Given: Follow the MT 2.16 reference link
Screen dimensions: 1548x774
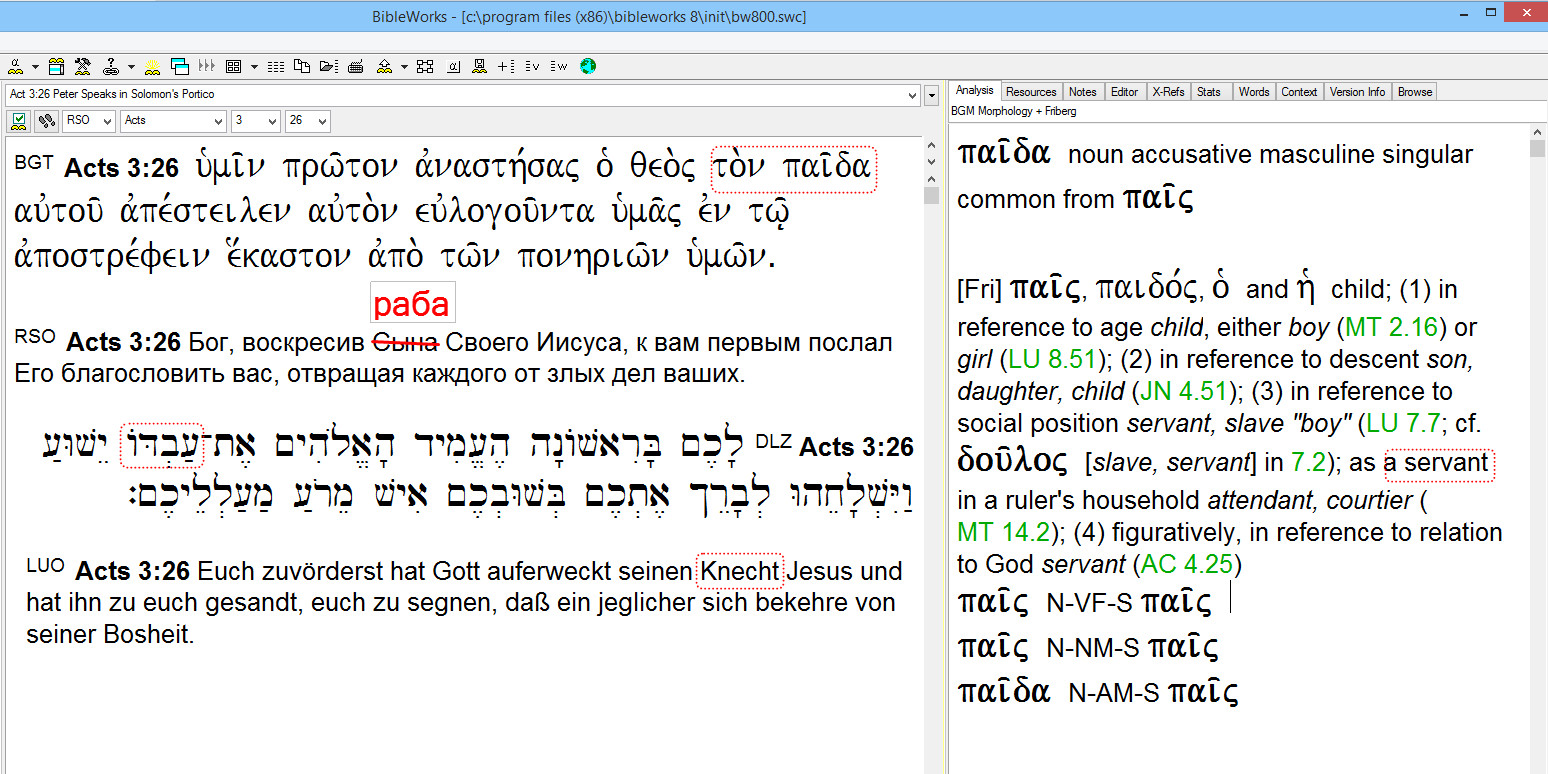Looking at the screenshot, I should (1391, 327).
